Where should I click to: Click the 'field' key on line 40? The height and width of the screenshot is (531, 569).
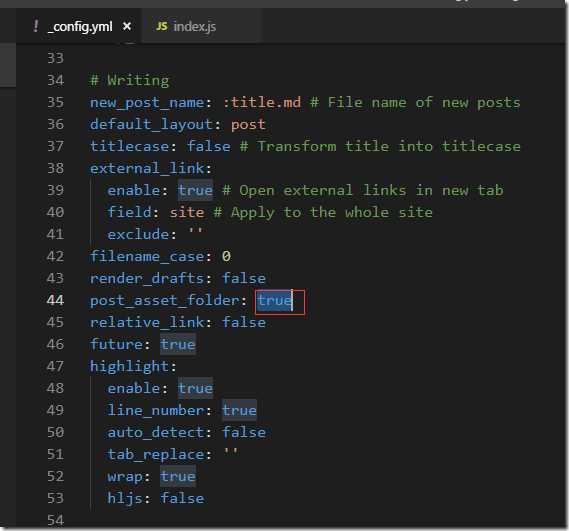click(130, 212)
